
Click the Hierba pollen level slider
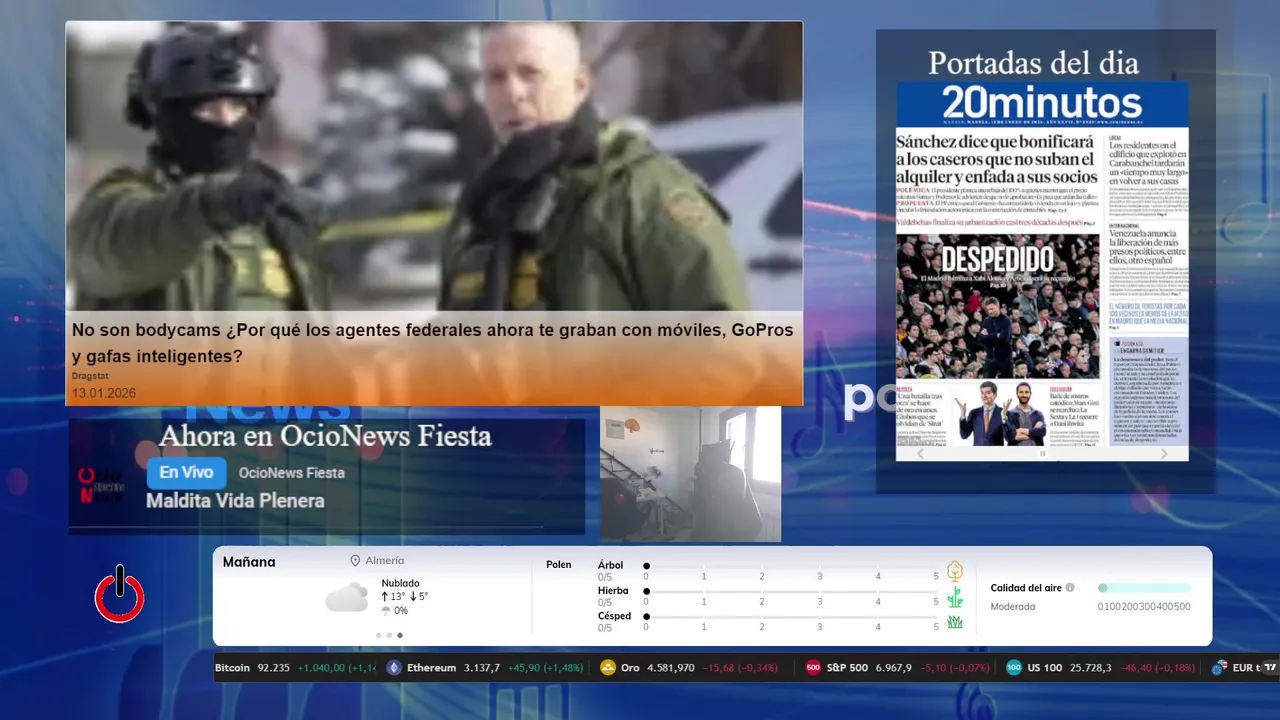pos(791,592)
